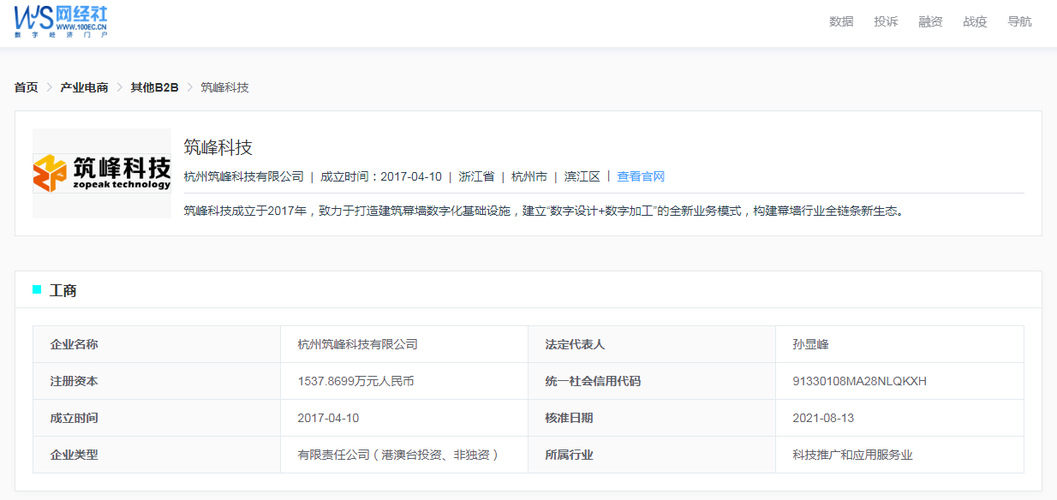The height and width of the screenshot is (500, 1057).
Task: Open 其他B2B breadcrumb link
Action: click(x=154, y=88)
